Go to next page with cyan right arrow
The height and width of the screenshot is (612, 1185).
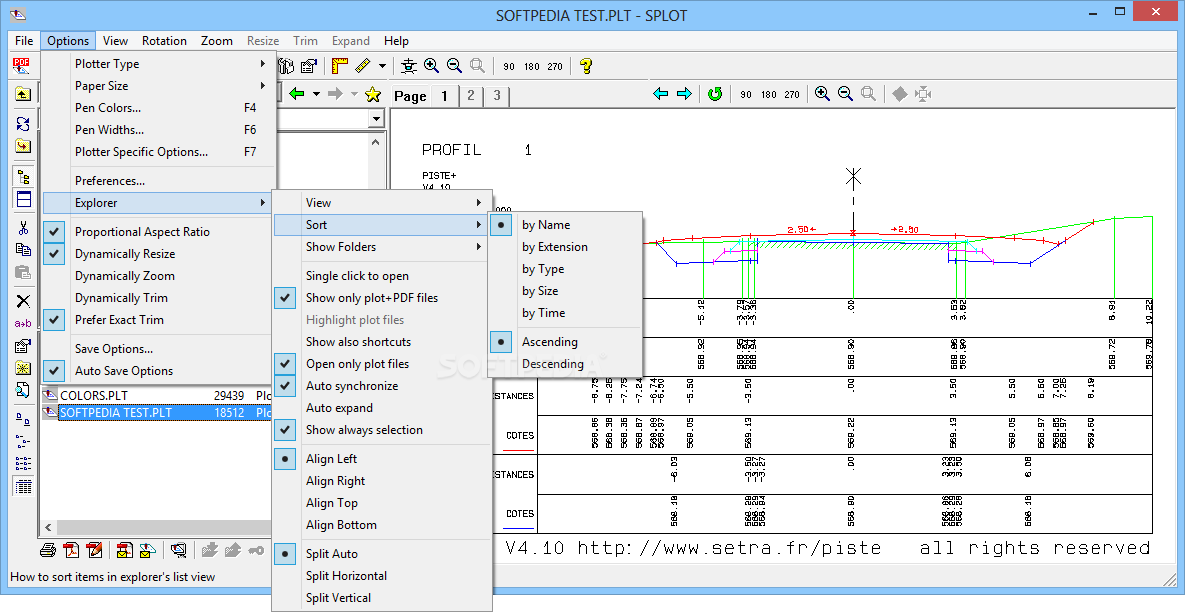coord(684,94)
